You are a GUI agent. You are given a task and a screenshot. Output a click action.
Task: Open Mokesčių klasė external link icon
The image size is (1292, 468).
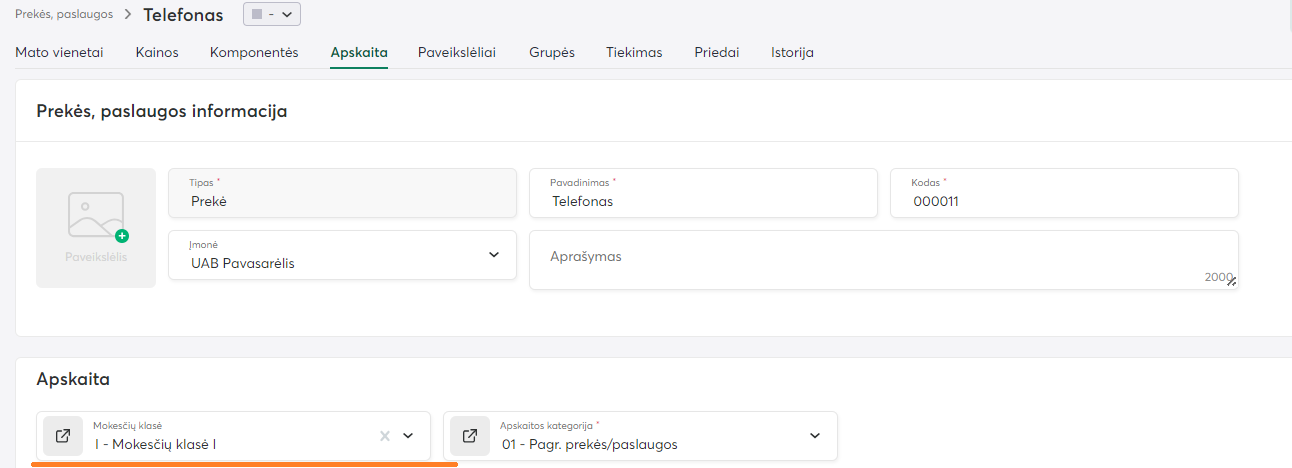(62, 436)
